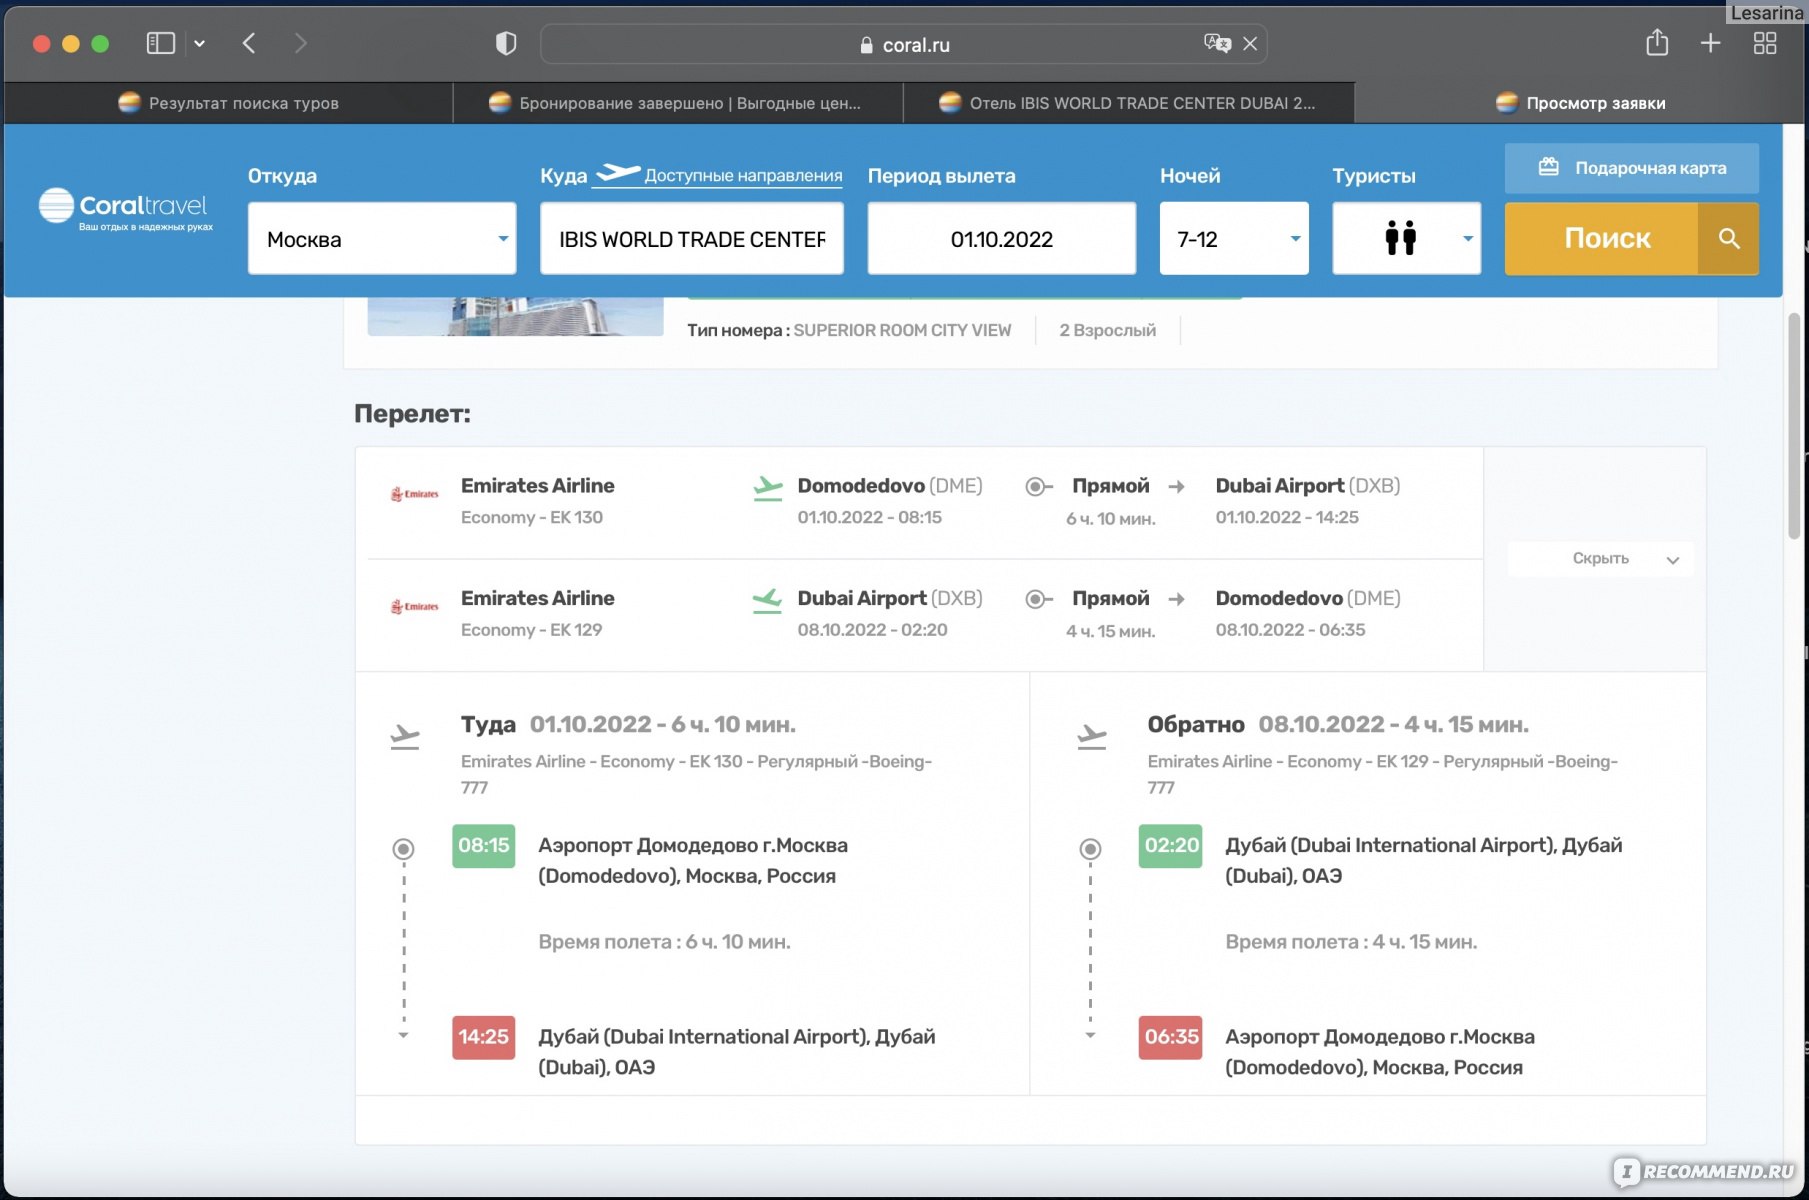Click the page vertical scrollbar
This screenshot has height=1200, width=1809.
[x=1794, y=426]
